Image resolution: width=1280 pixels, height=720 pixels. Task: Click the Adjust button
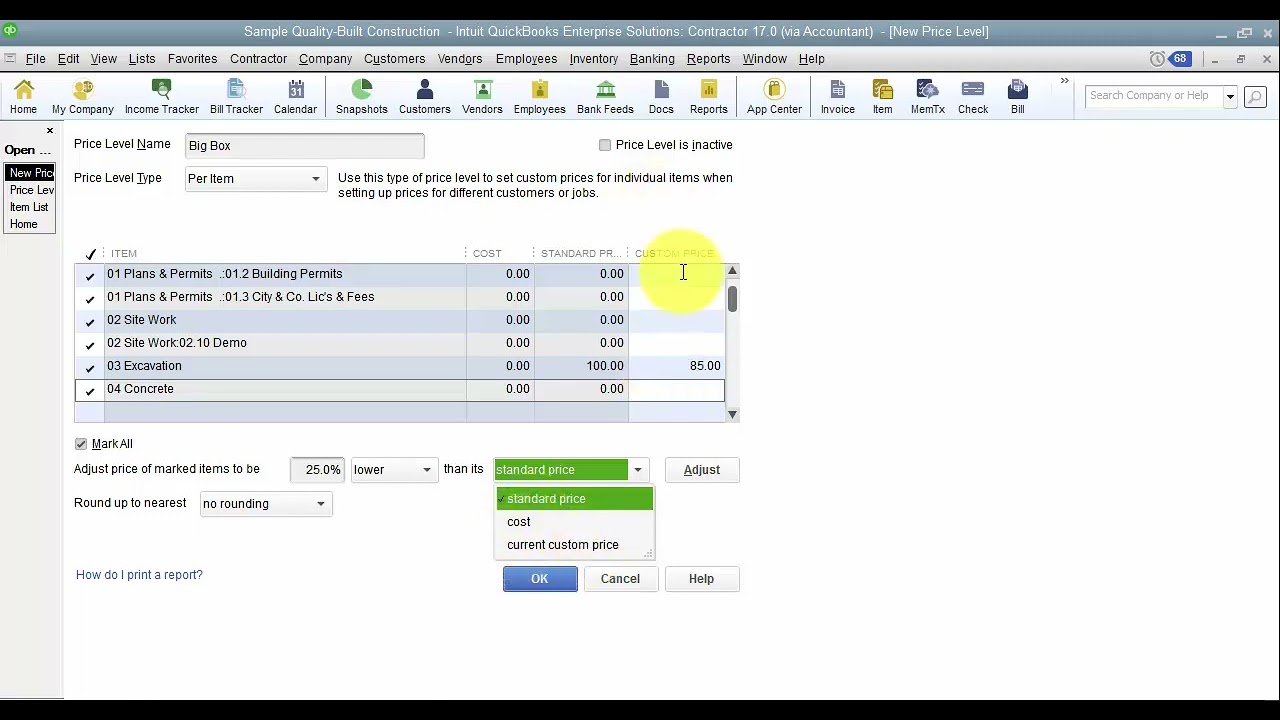coord(701,470)
